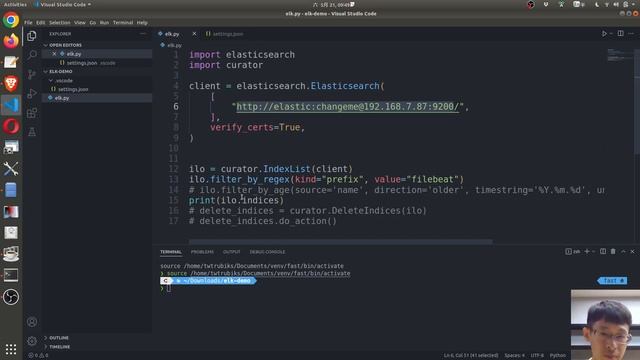Open the run button dropdown arrow
This screenshot has height=360, width=640.
pyautogui.click(x=611, y=33)
